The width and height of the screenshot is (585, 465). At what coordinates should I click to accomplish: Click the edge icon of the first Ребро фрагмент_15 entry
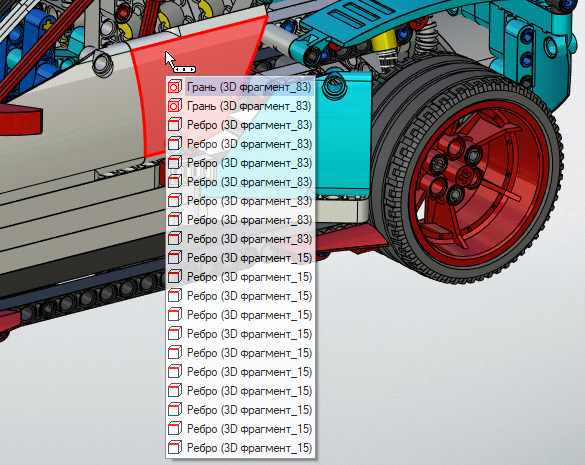tap(175, 258)
